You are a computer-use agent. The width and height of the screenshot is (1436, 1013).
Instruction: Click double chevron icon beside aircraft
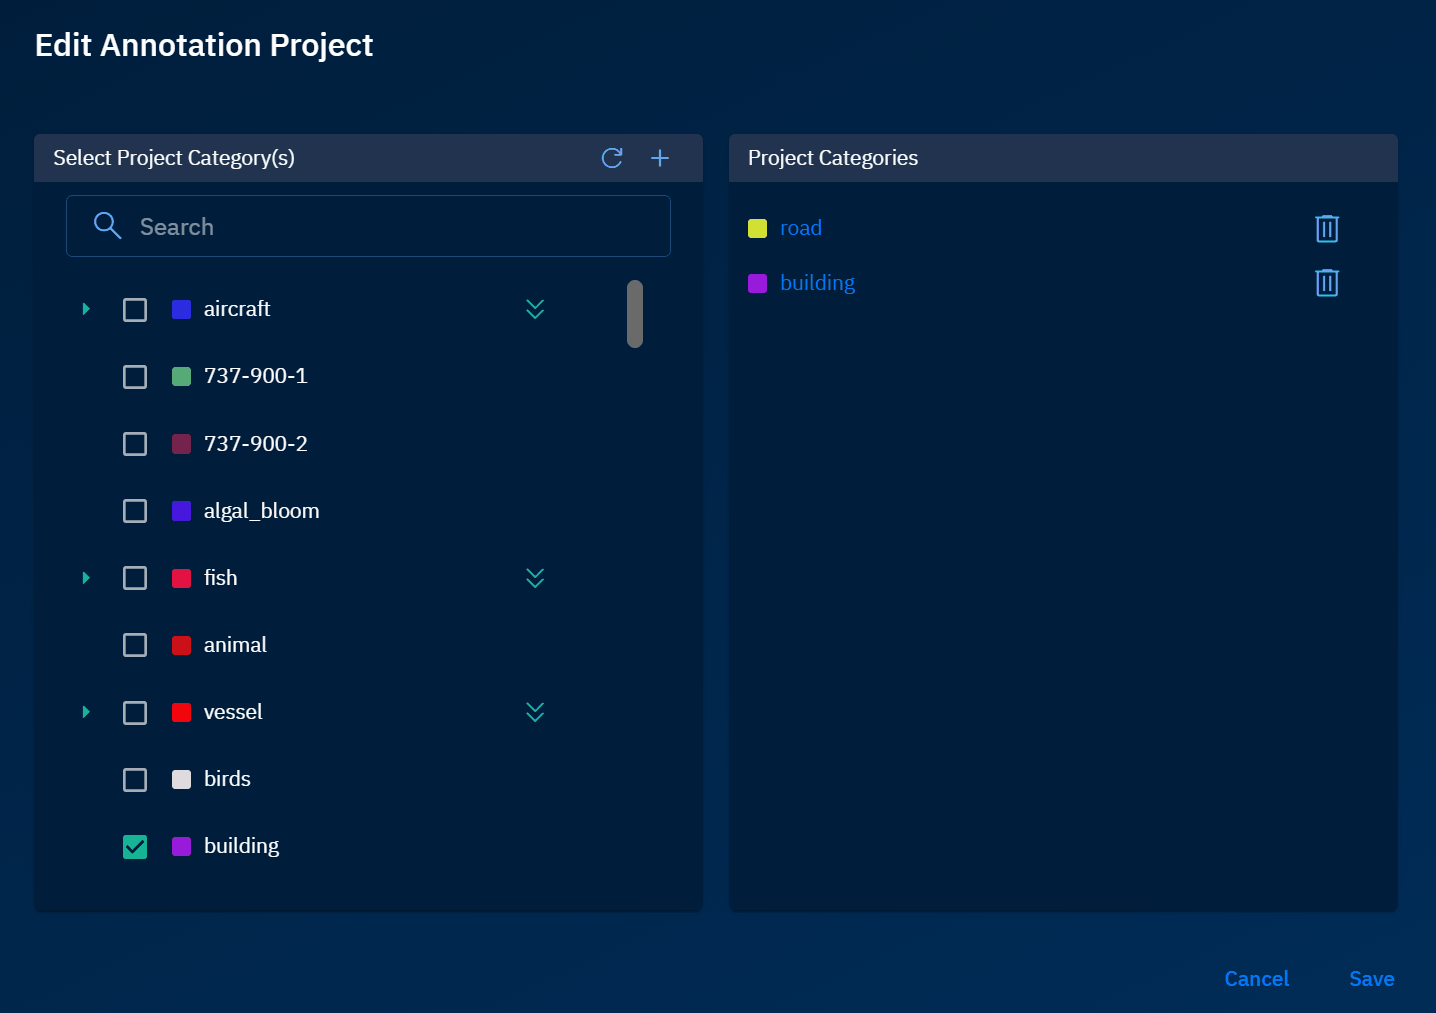click(x=535, y=309)
